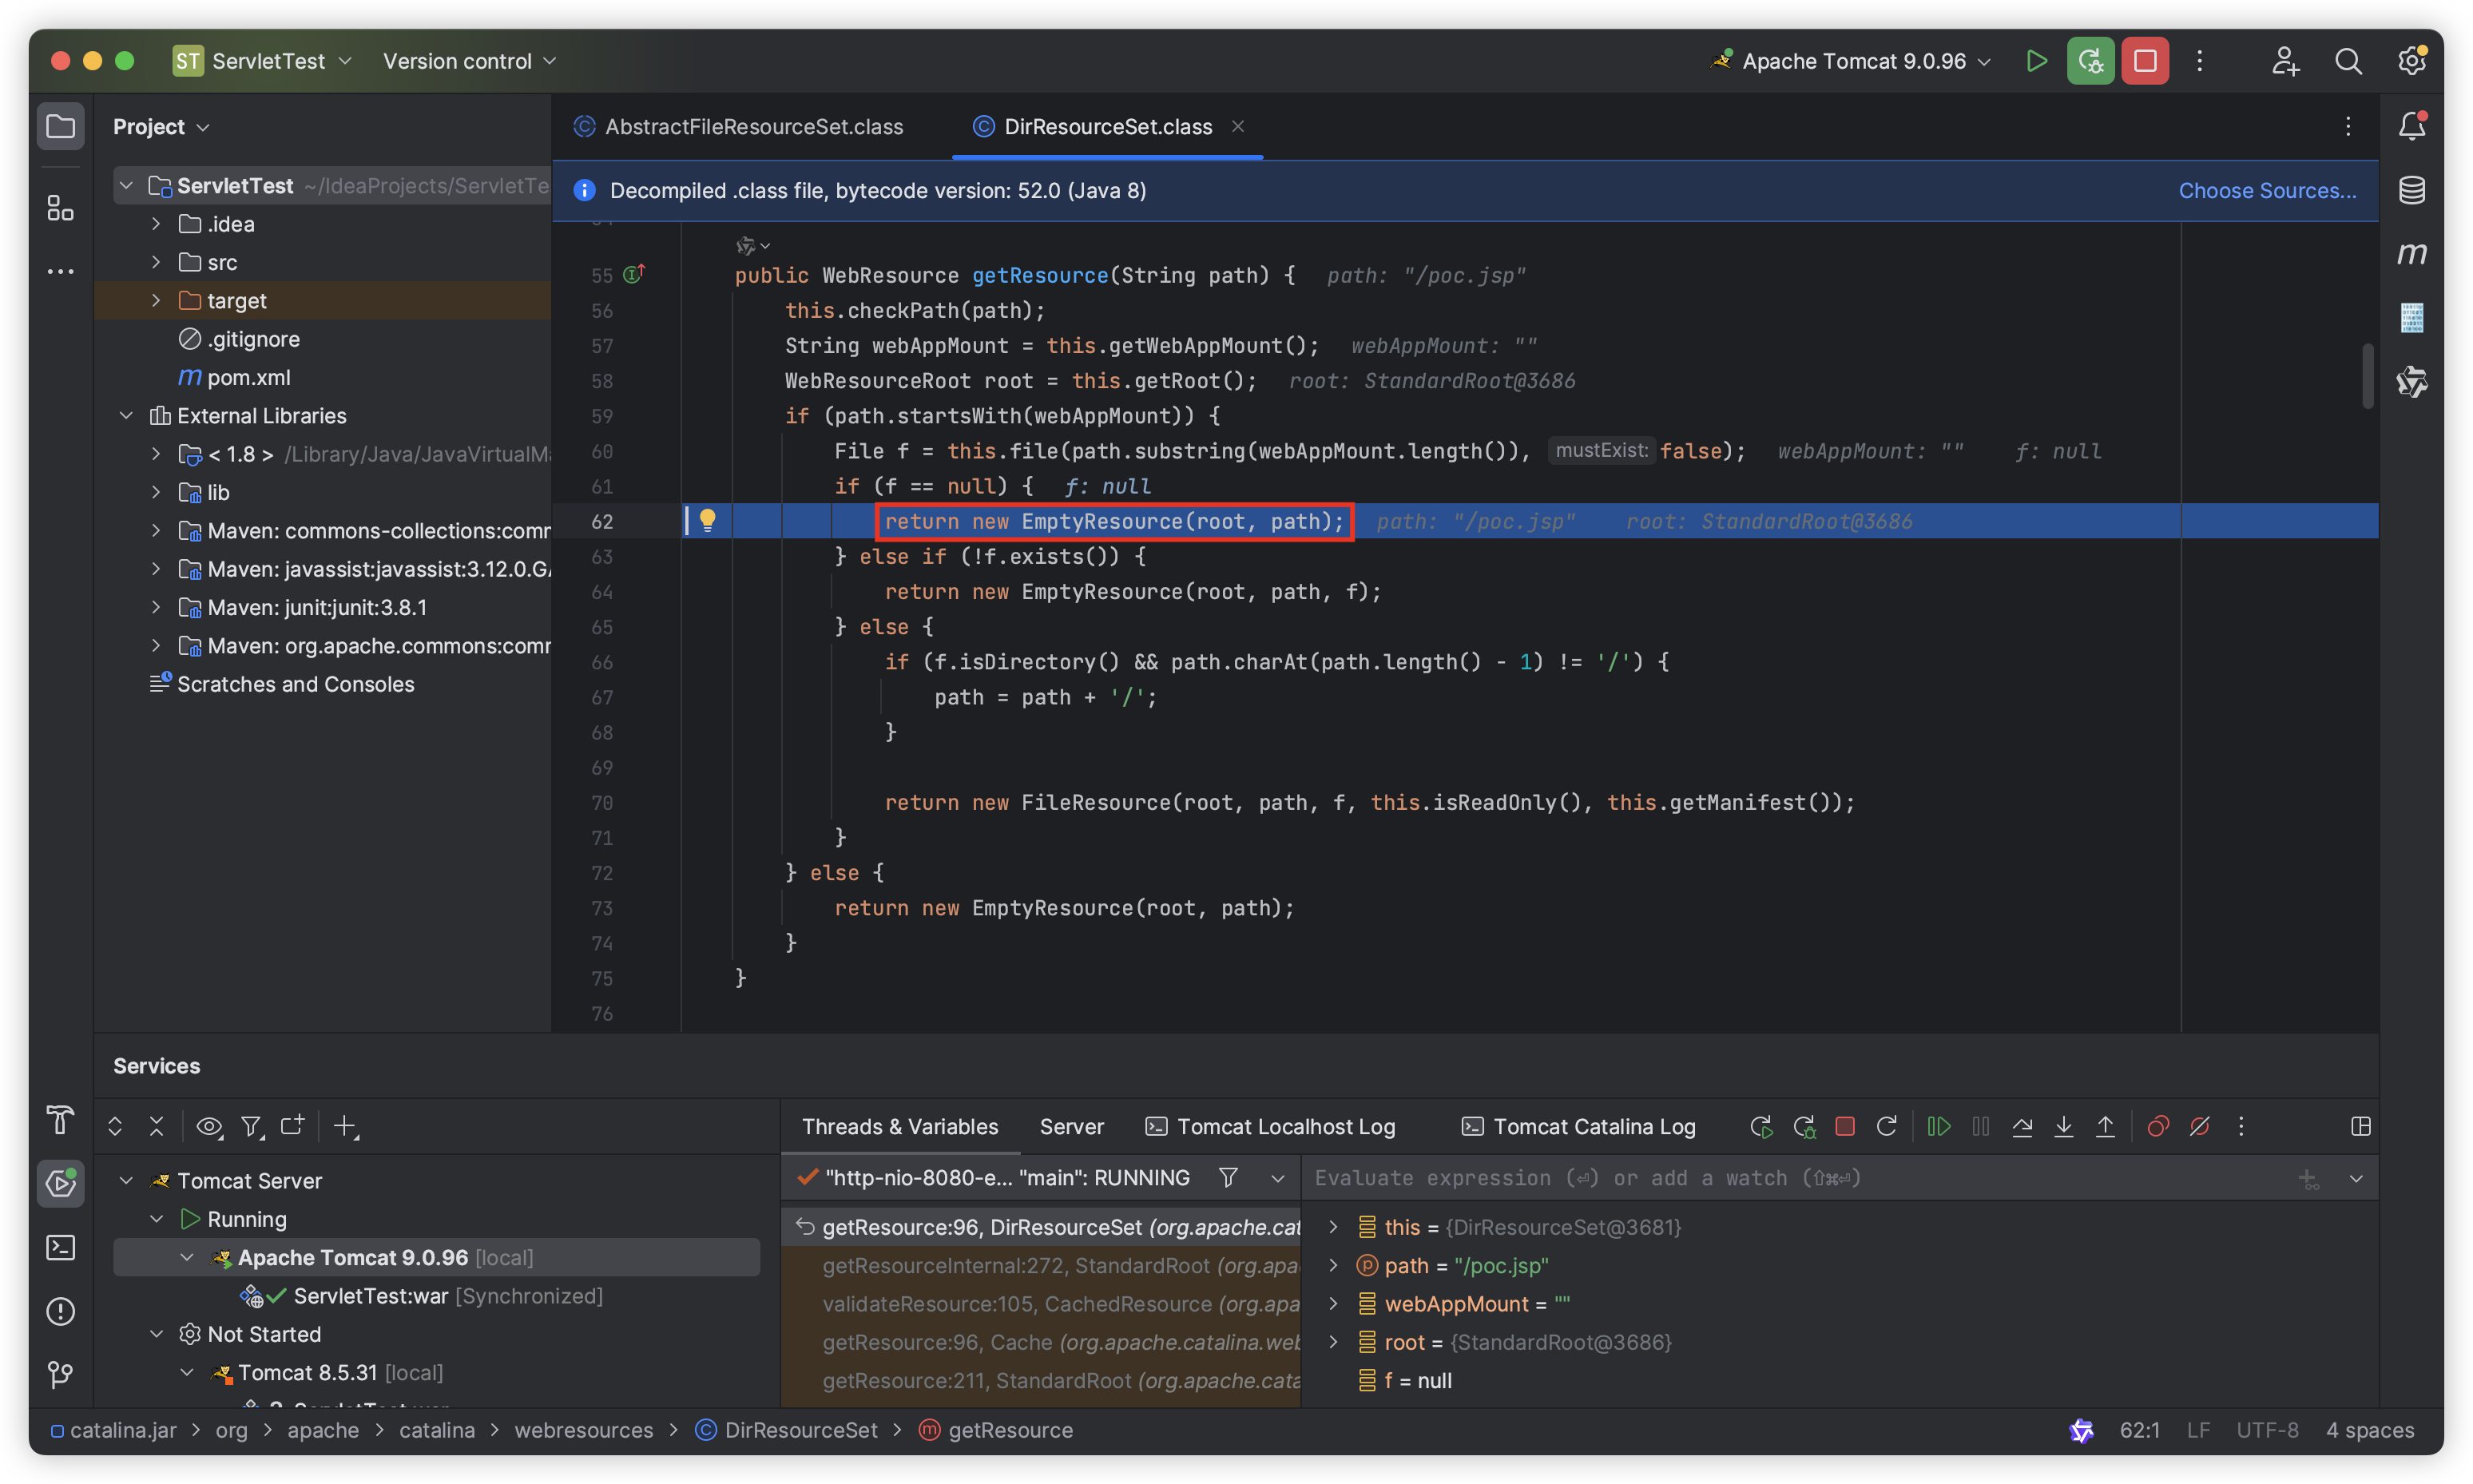Screen dimensions: 2473x1484
Task: Toggle Services view options eye icon
Action: 209,1127
